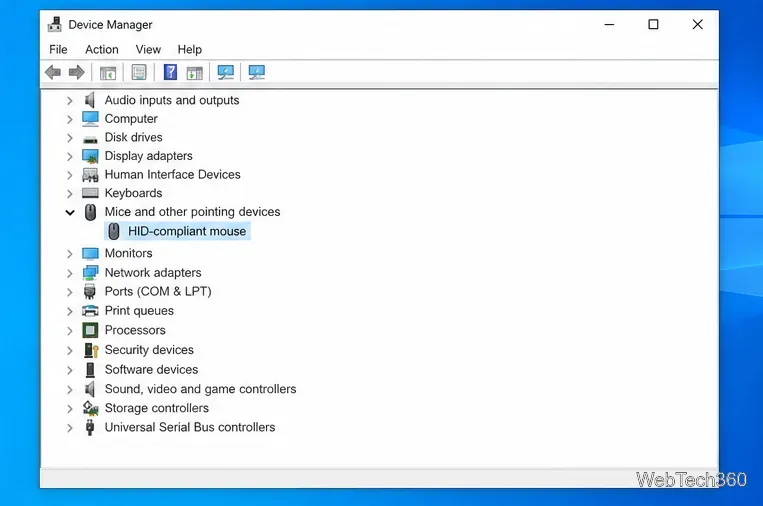Image resolution: width=763 pixels, height=506 pixels.
Task: Click the Processors chip icon
Action: pyautogui.click(x=90, y=330)
